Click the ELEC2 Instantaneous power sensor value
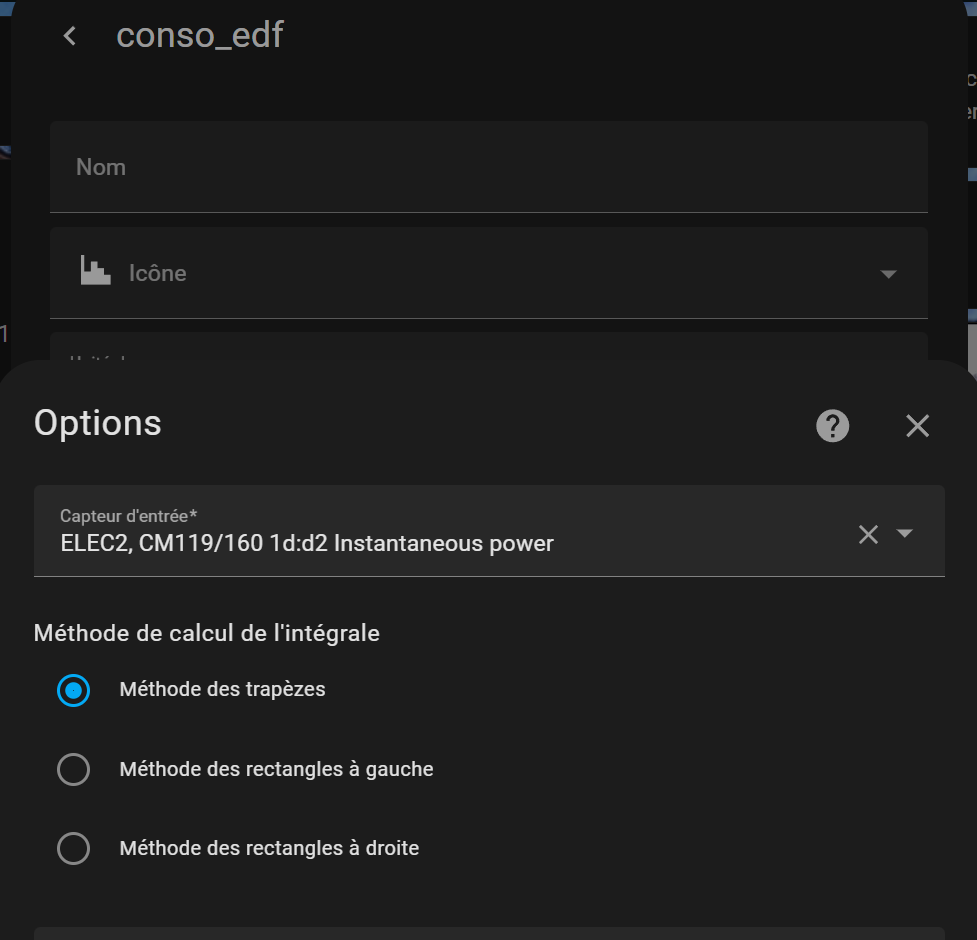Image resolution: width=977 pixels, height=940 pixels. (x=306, y=544)
